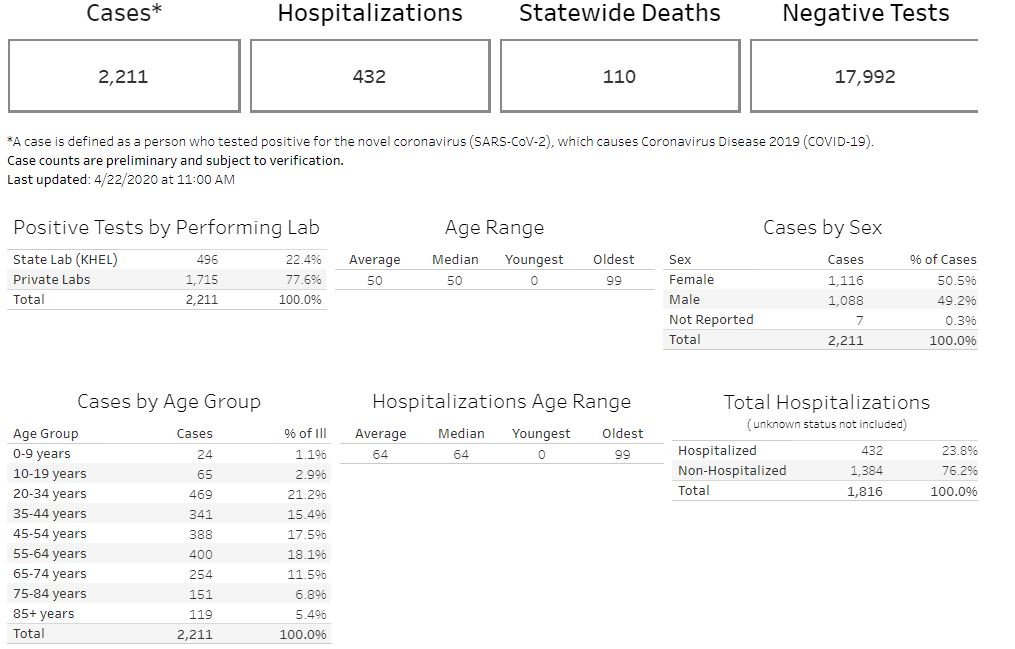Screen dimensions: 1015x649
Task: Click the Not Reported sex row
Action: [x=711, y=319]
